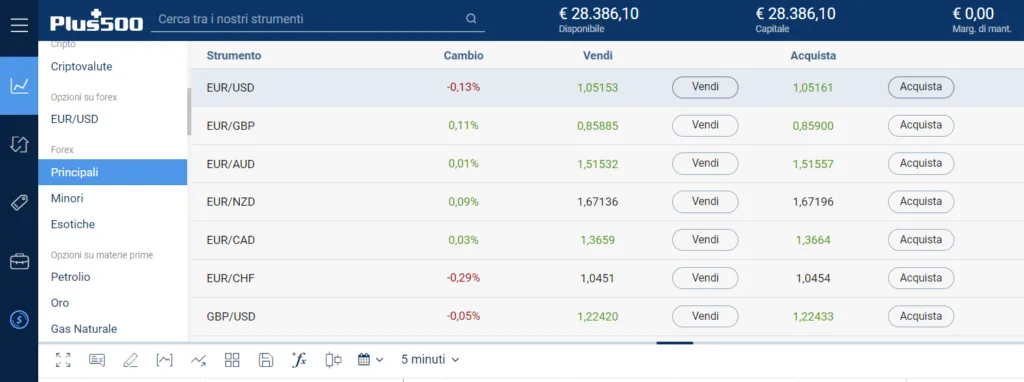This screenshot has height=382, width=1024.
Task: Click Acquista button for EUR/USD
Action: click(x=921, y=87)
